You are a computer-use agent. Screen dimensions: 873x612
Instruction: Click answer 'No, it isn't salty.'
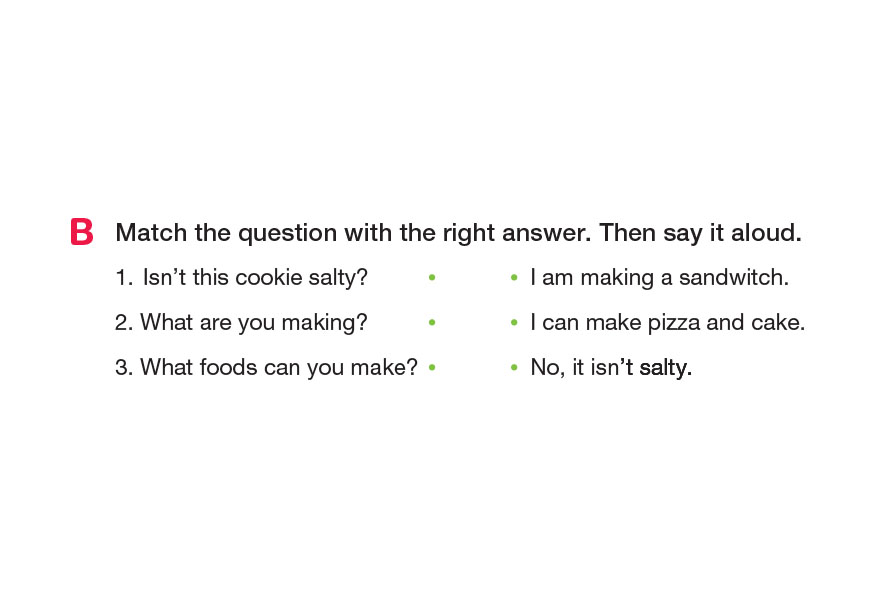coord(611,367)
